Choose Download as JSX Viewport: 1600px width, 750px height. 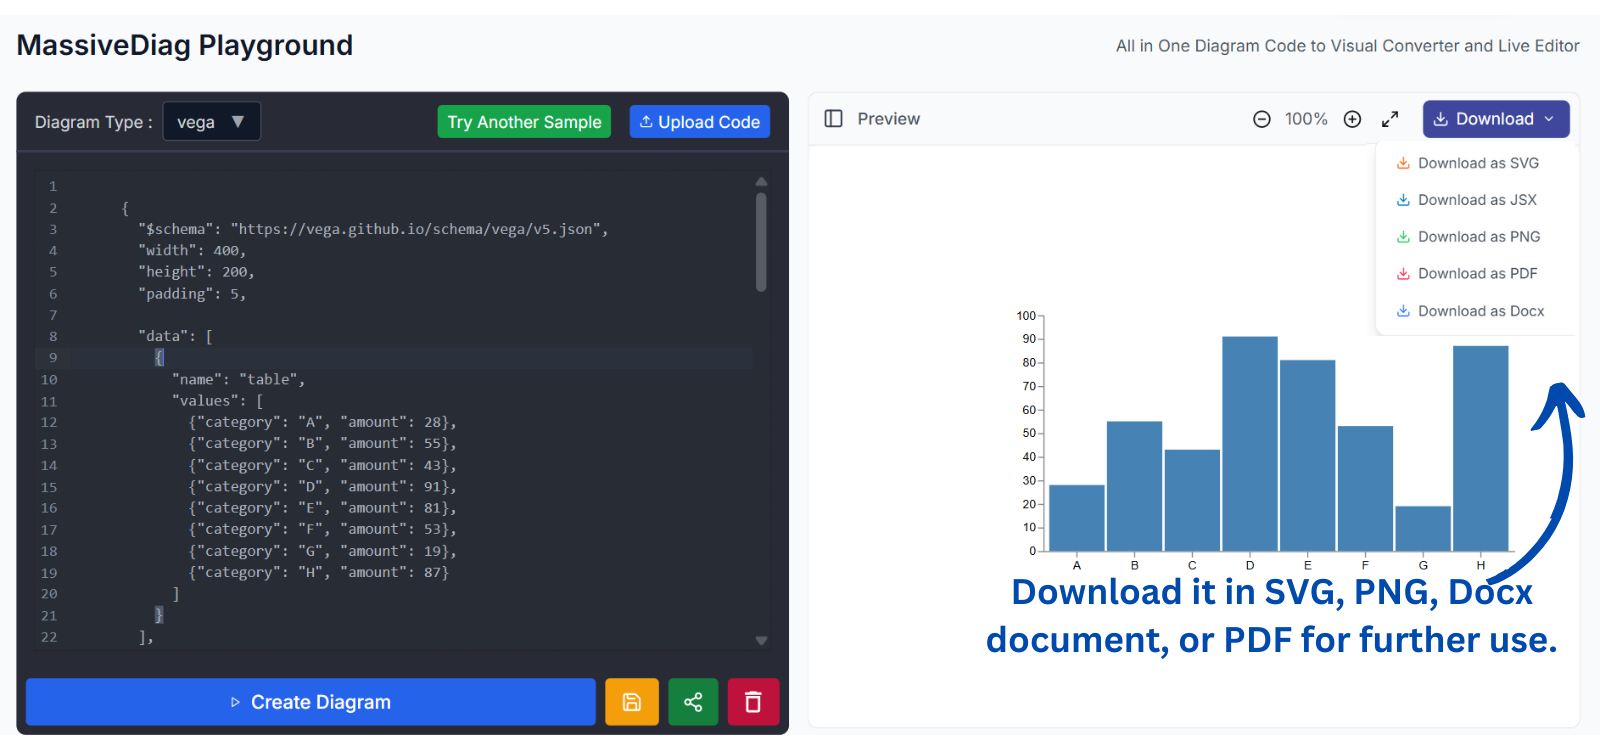coord(1466,200)
